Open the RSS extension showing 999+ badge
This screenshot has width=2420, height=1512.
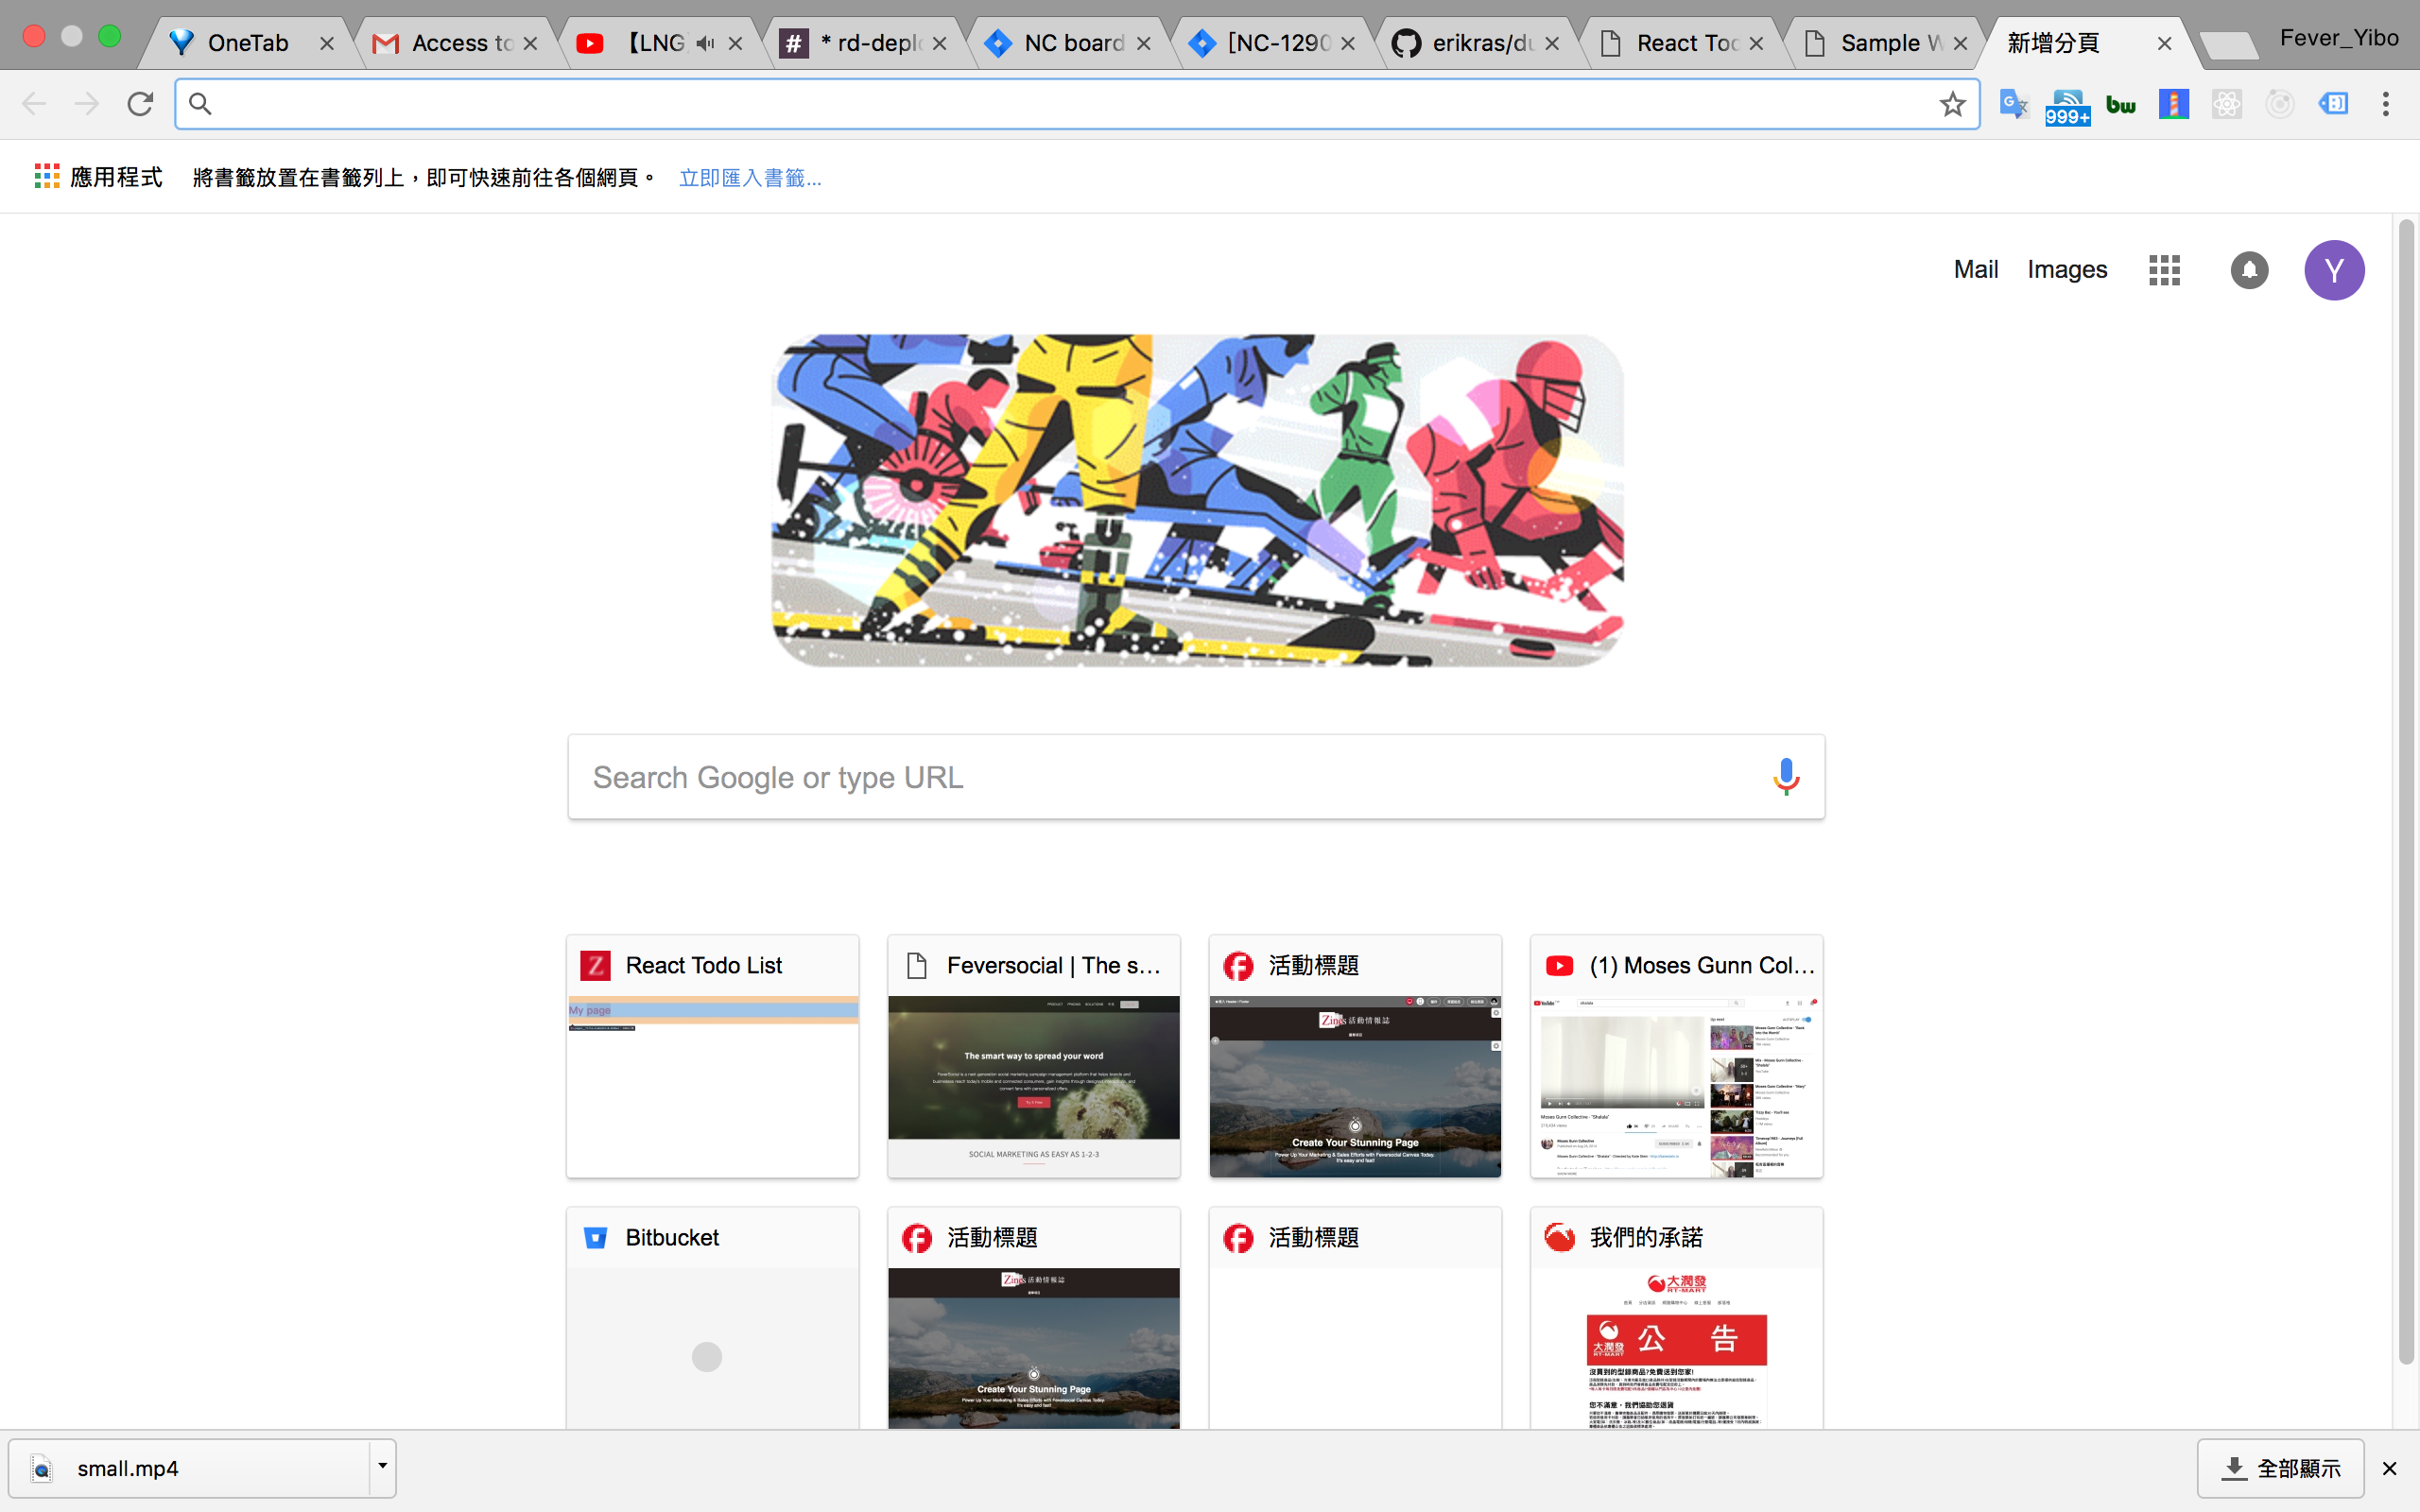coord(2066,106)
